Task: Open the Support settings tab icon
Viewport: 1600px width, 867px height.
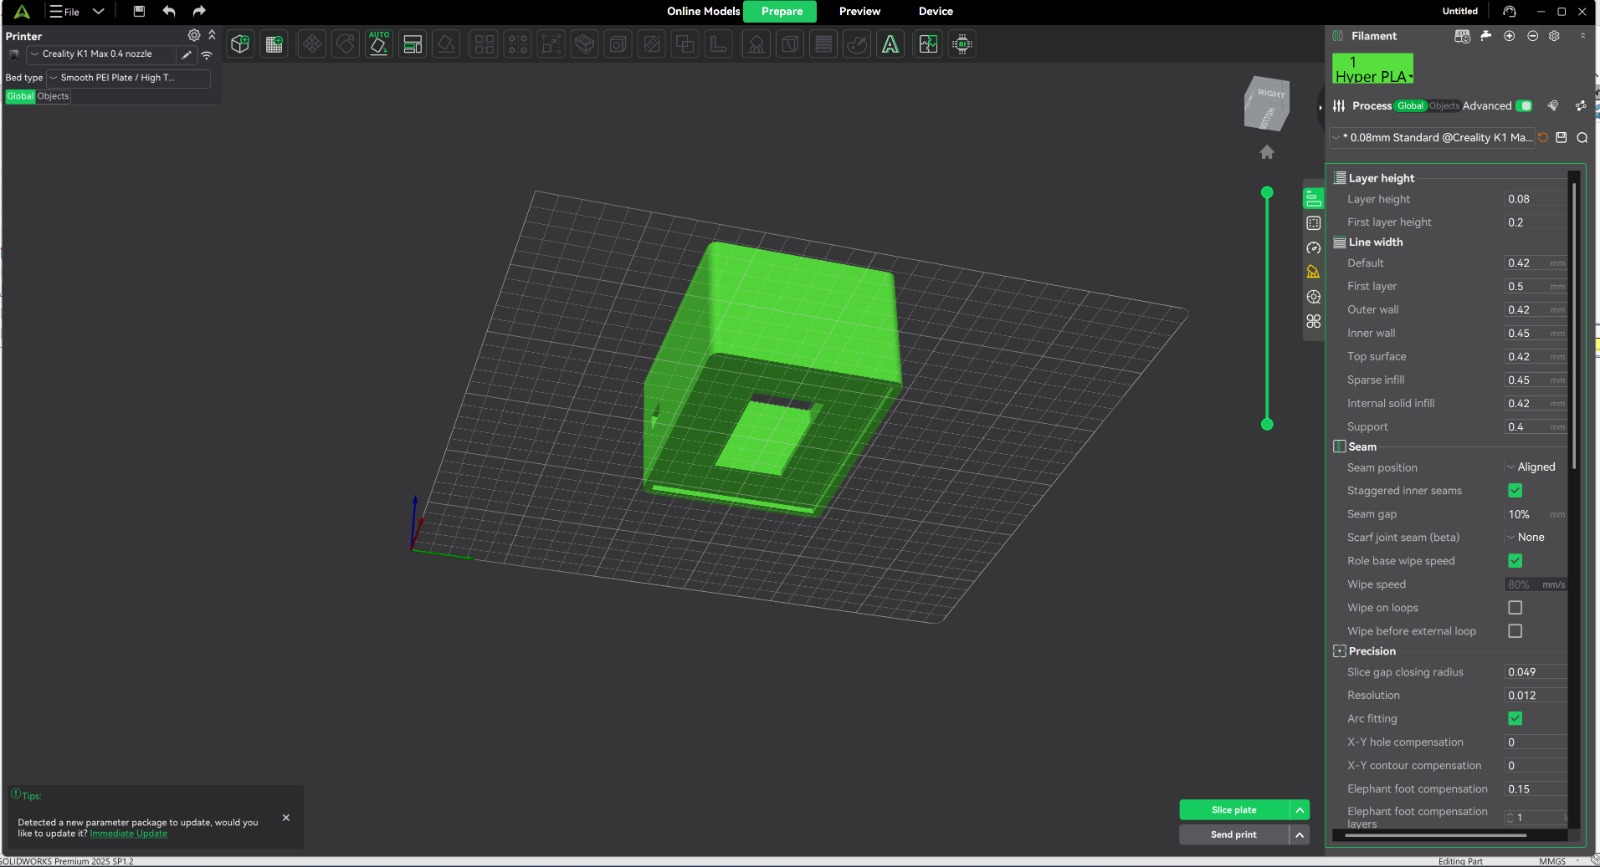Action: tap(1314, 272)
